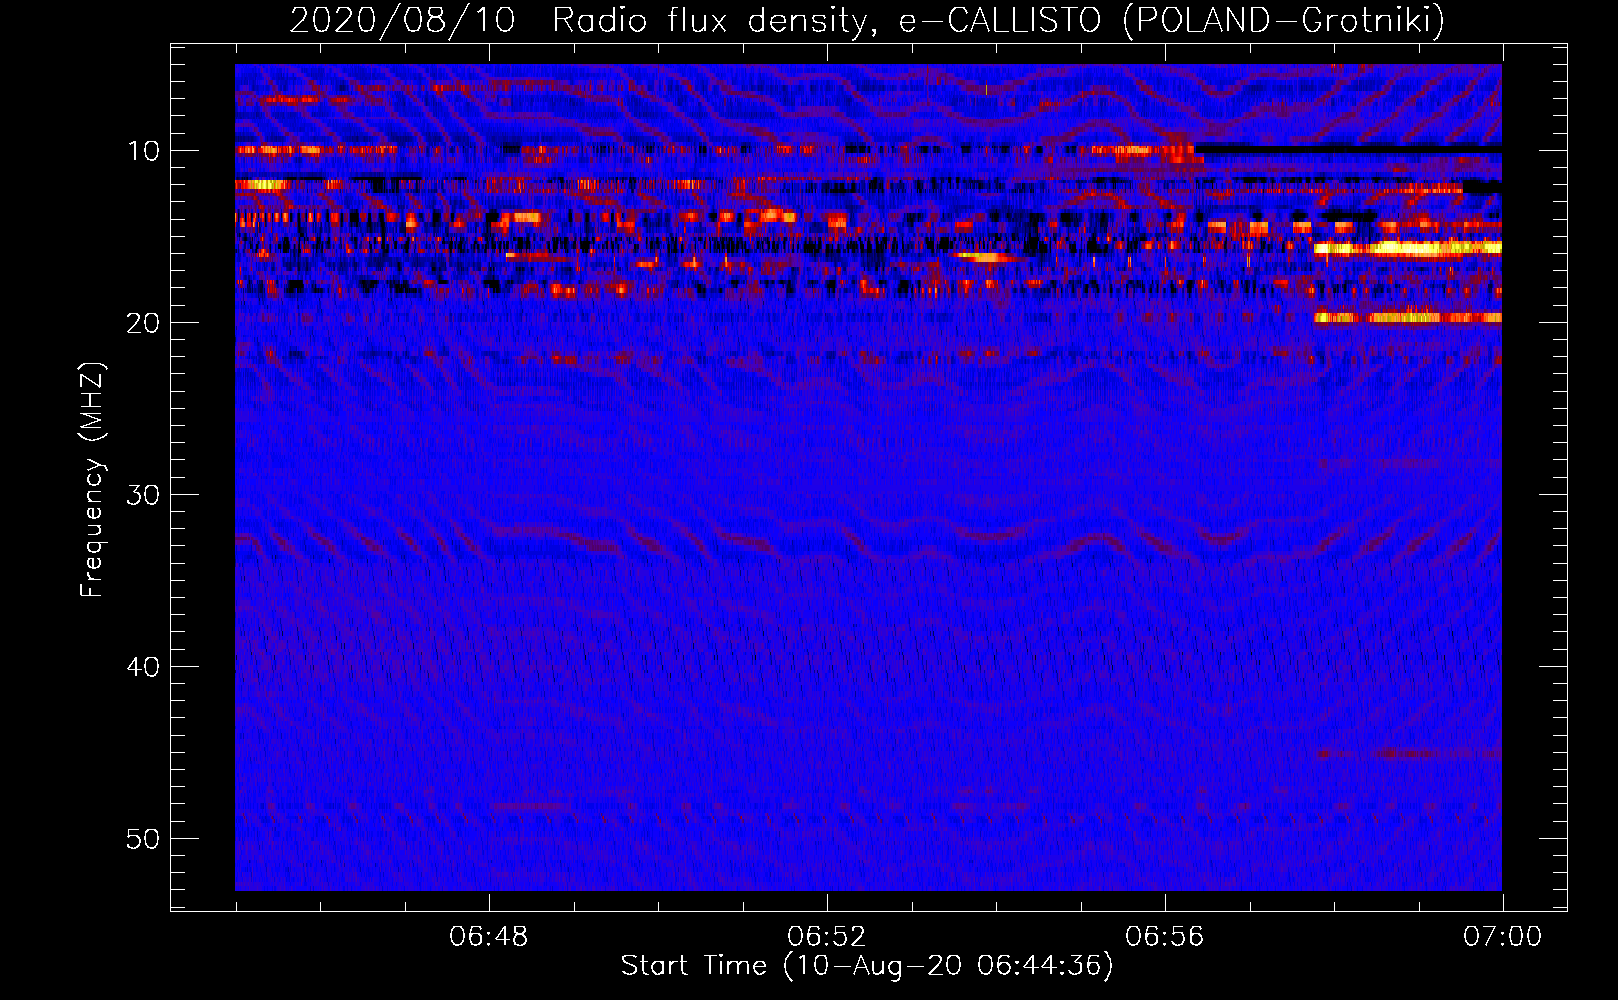Screen dimensions: 1618x1000
Task: Click the 06:56 time tick label
Action: click(x=1165, y=937)
